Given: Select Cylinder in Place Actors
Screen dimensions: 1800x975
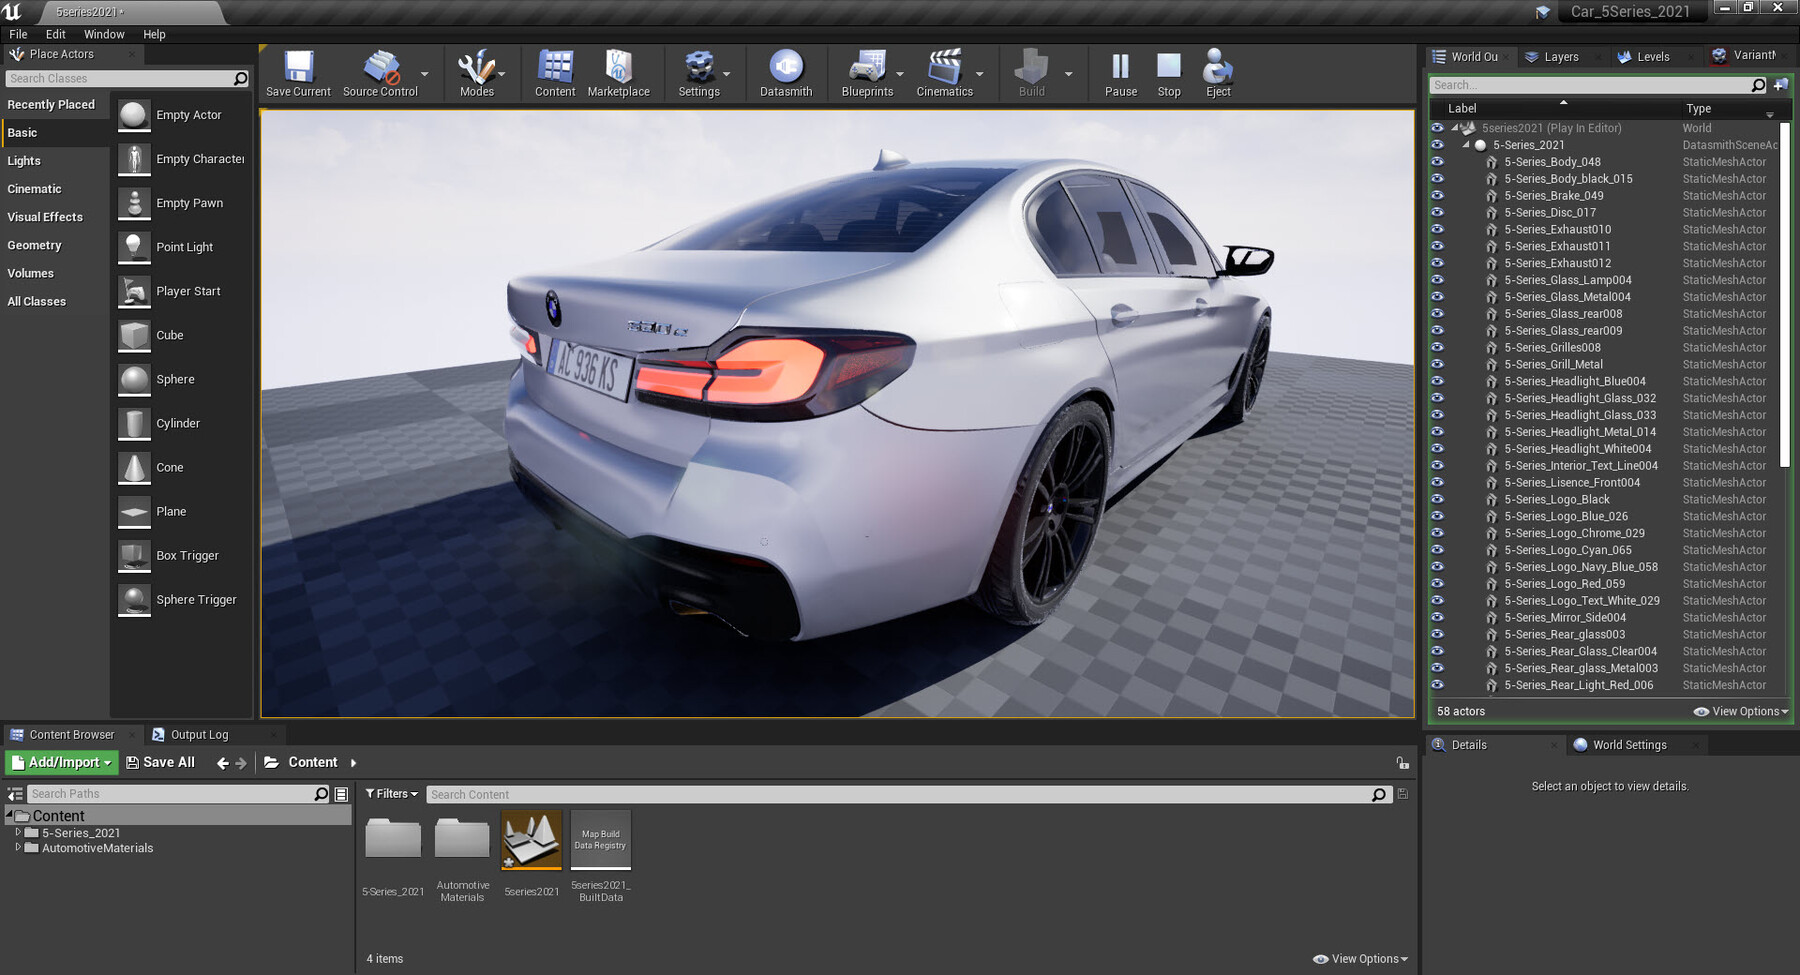Looking at the screenshot, I should (x=181, y=423).
